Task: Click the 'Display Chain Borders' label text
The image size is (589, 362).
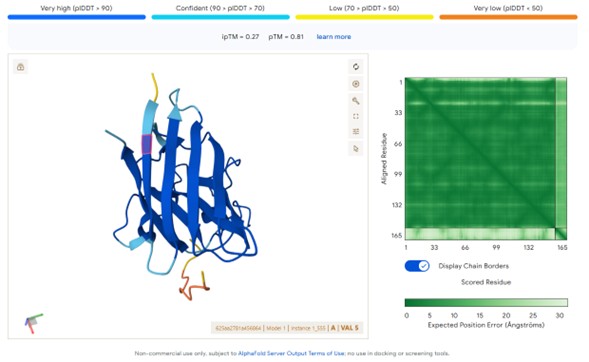Action: click(x=473, y=266)
